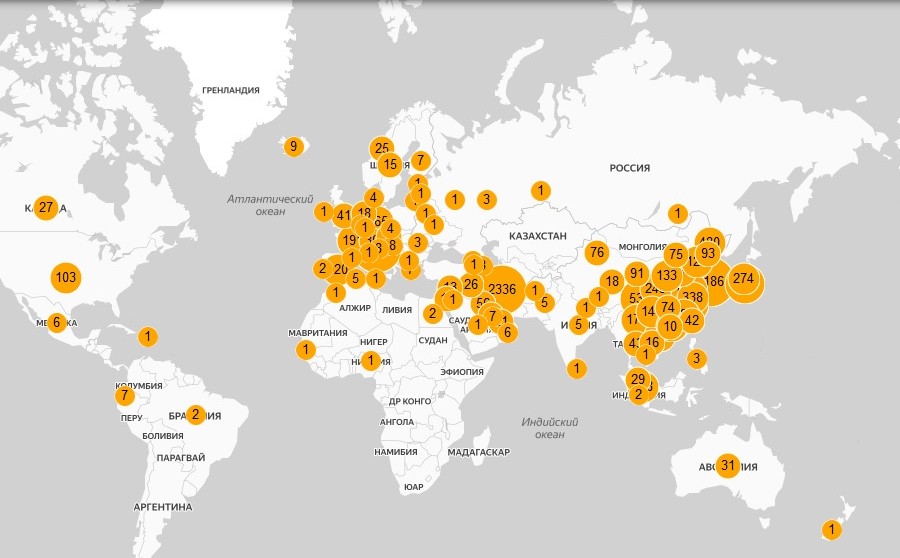Select the 18 marker in western China
The image size is (900, 558).
pyautogui.click(x=612, y=281)
